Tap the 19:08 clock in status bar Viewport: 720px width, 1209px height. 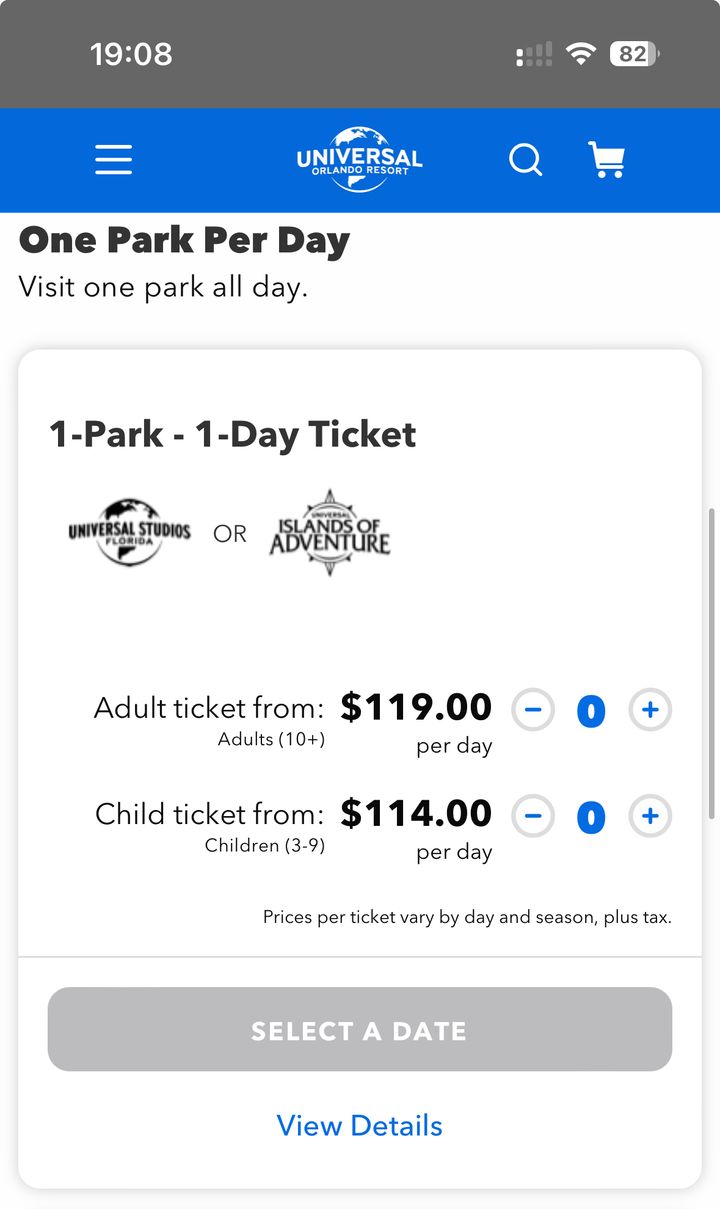[x=131, y=54]
